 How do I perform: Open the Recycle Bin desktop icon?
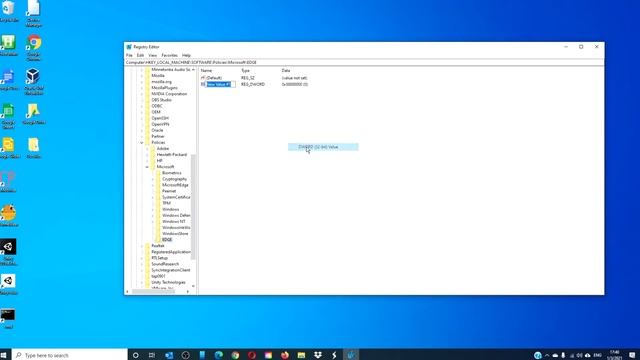click(x=9, y=11)
